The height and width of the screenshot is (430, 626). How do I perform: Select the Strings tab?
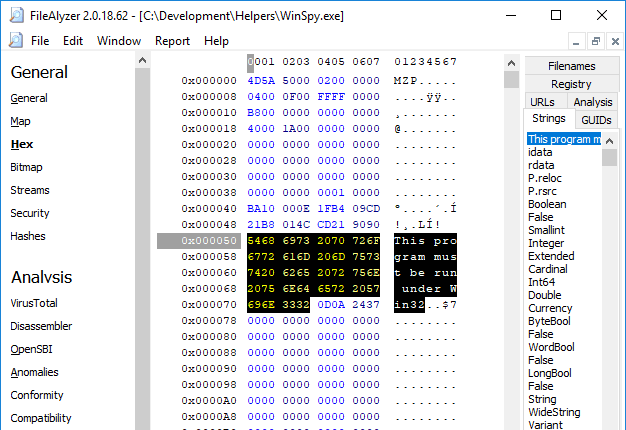pyautogui.click(x=549, y=118)
